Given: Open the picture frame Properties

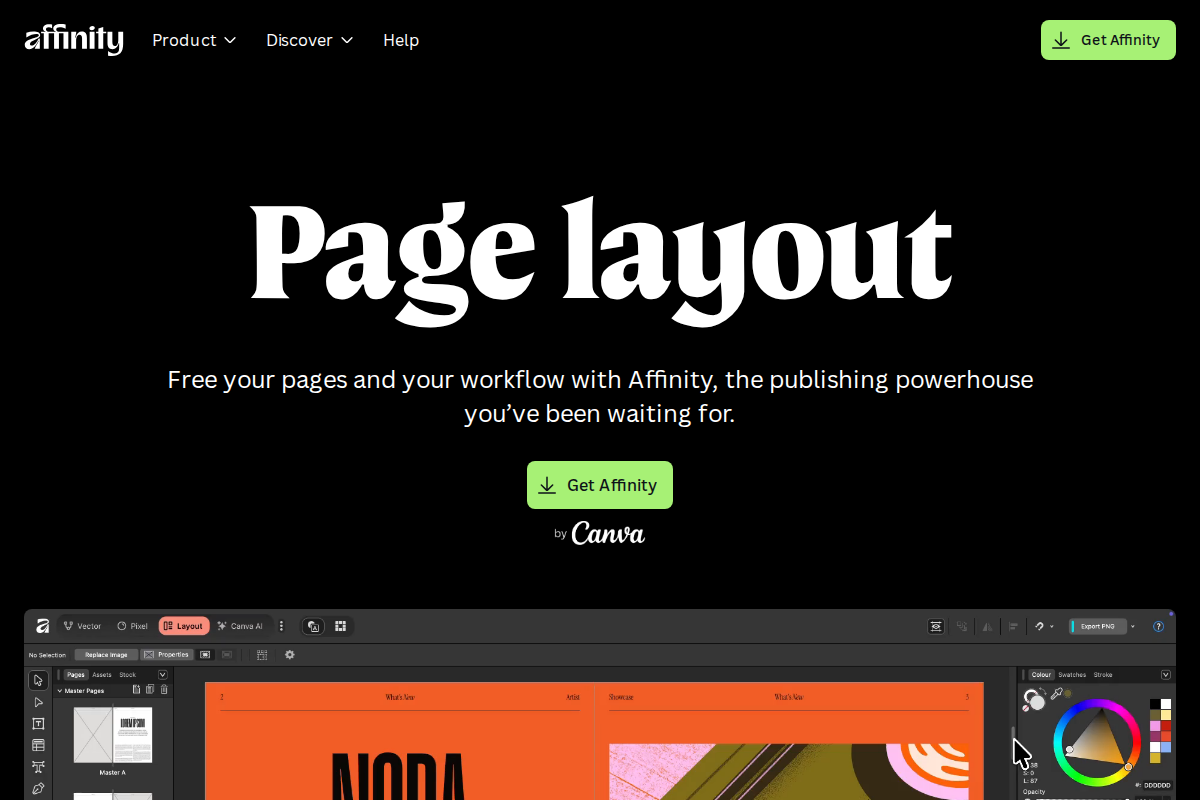Looking at the screenshot, I should tap(166, 655).
